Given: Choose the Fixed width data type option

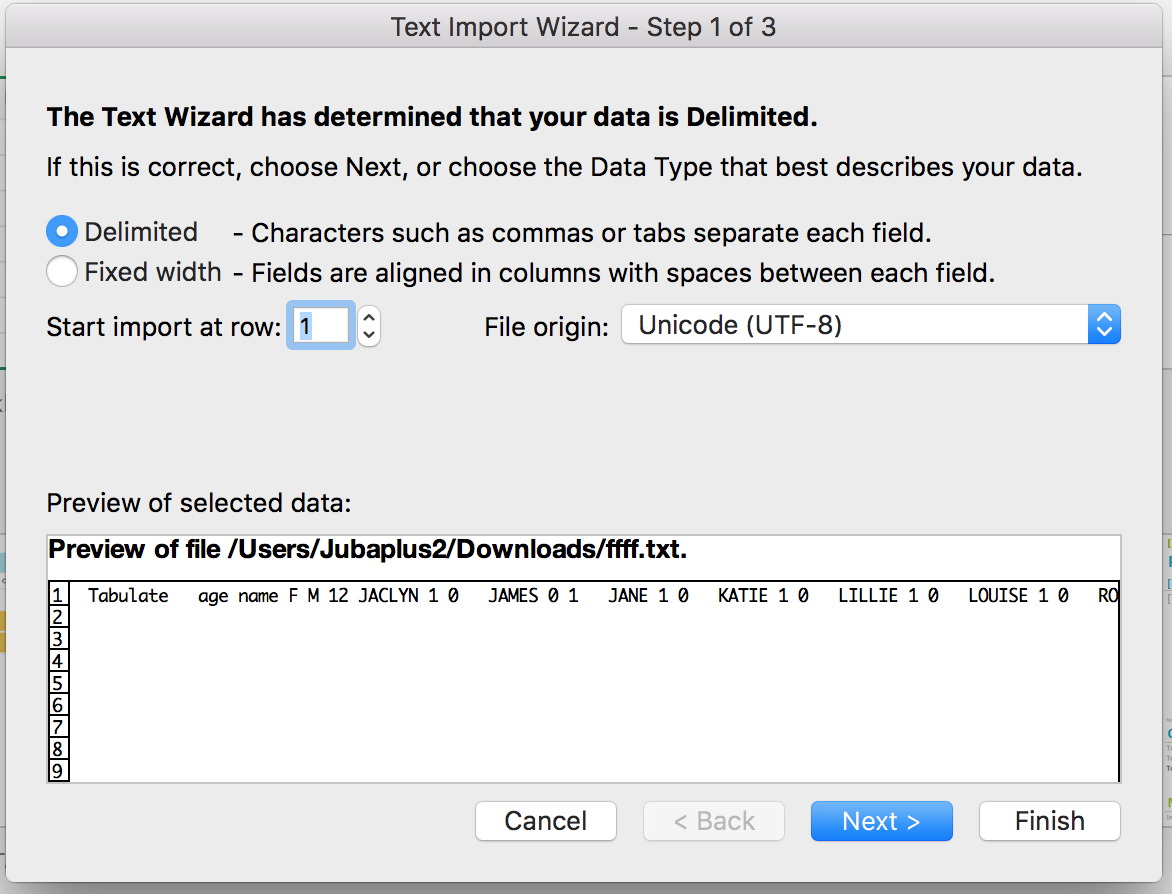Looking at the screenshot, I should click(62, 271).
